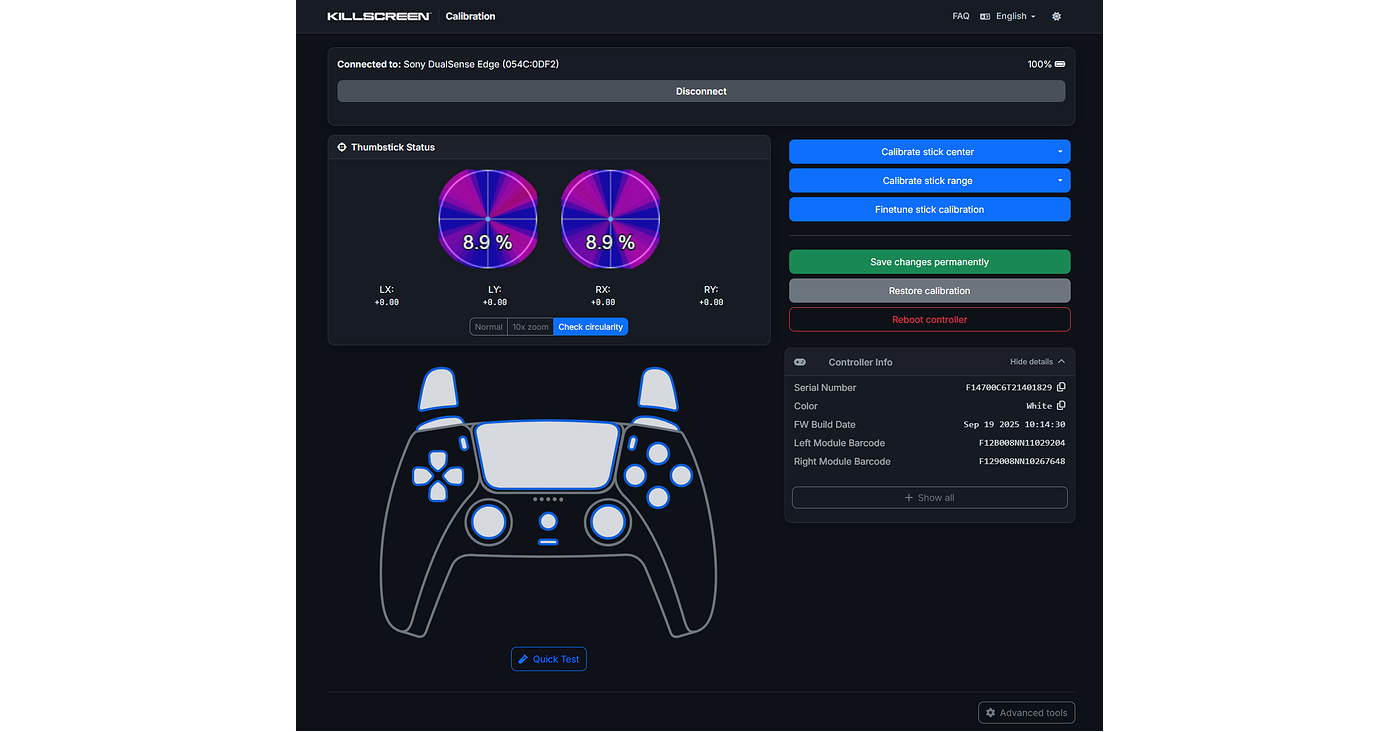Disconnect the controller
1399x732 pixels.
(701, 91)
